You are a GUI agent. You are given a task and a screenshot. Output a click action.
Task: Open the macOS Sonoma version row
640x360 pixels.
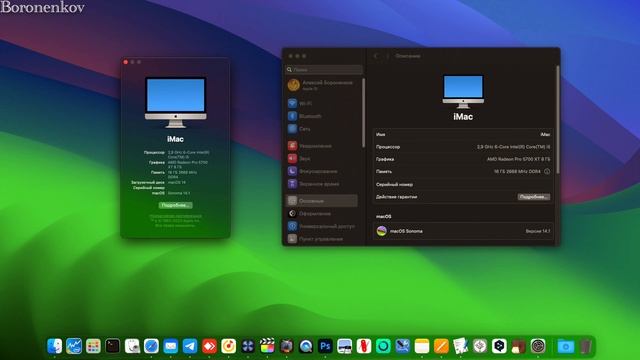[463, 231]
